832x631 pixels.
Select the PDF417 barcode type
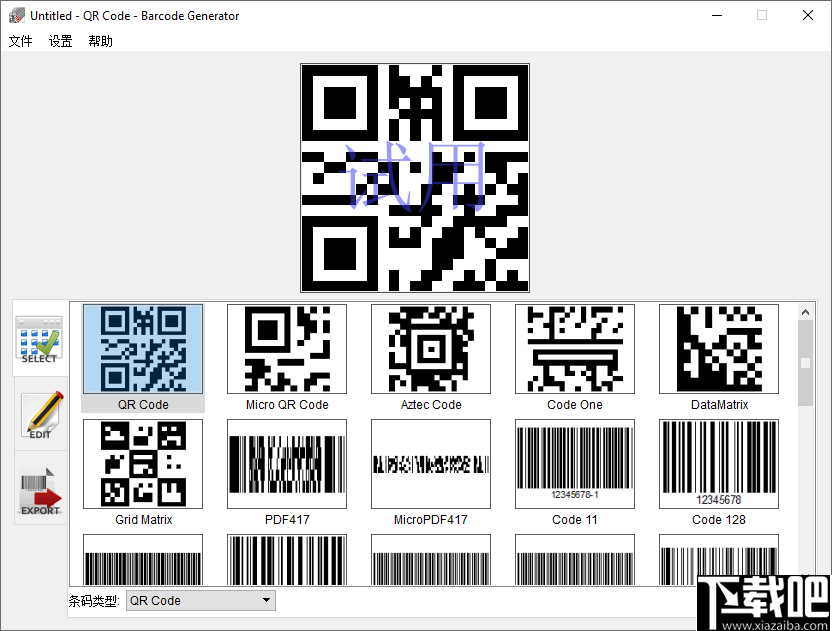point(286,464)
